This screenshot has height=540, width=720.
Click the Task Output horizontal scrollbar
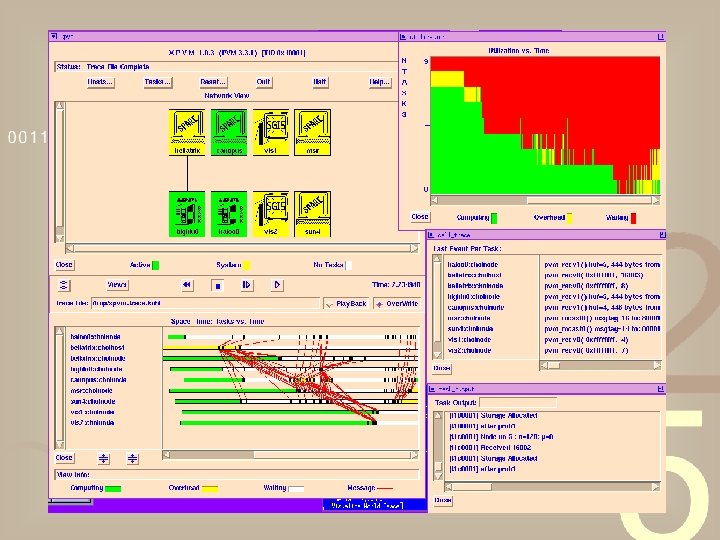click(552, 487)
